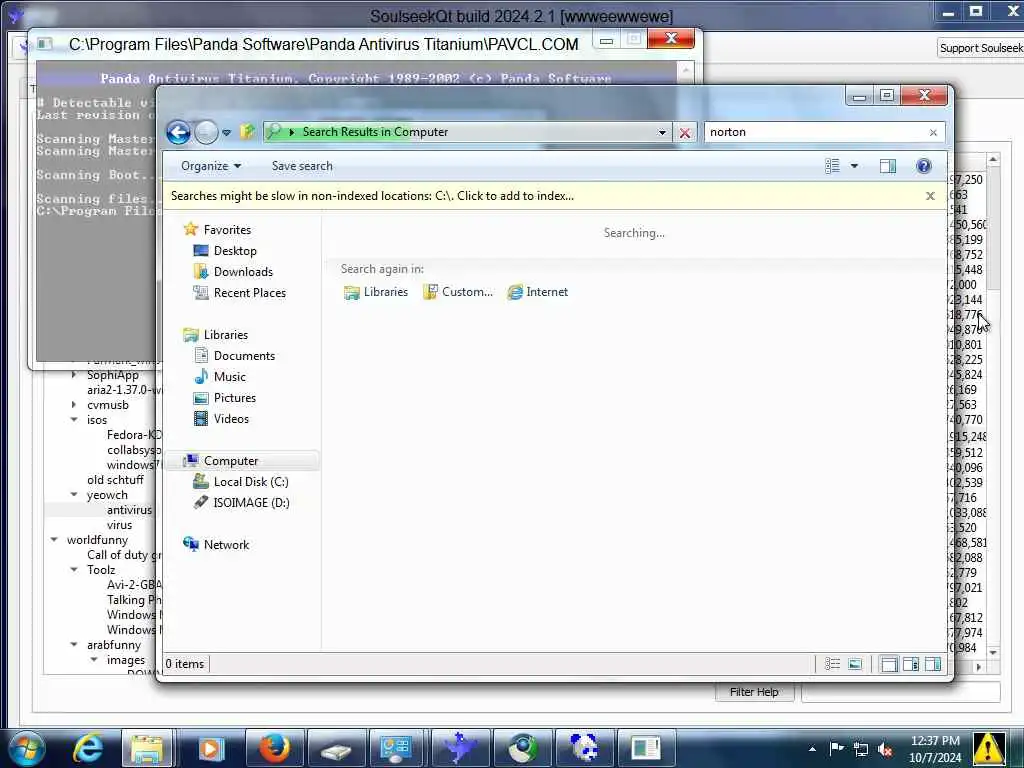The width and height of the screenshot is (1024, 768).
Task: Collapse the yeowch folder in the Soulseek tree
Action: point(74,495)
